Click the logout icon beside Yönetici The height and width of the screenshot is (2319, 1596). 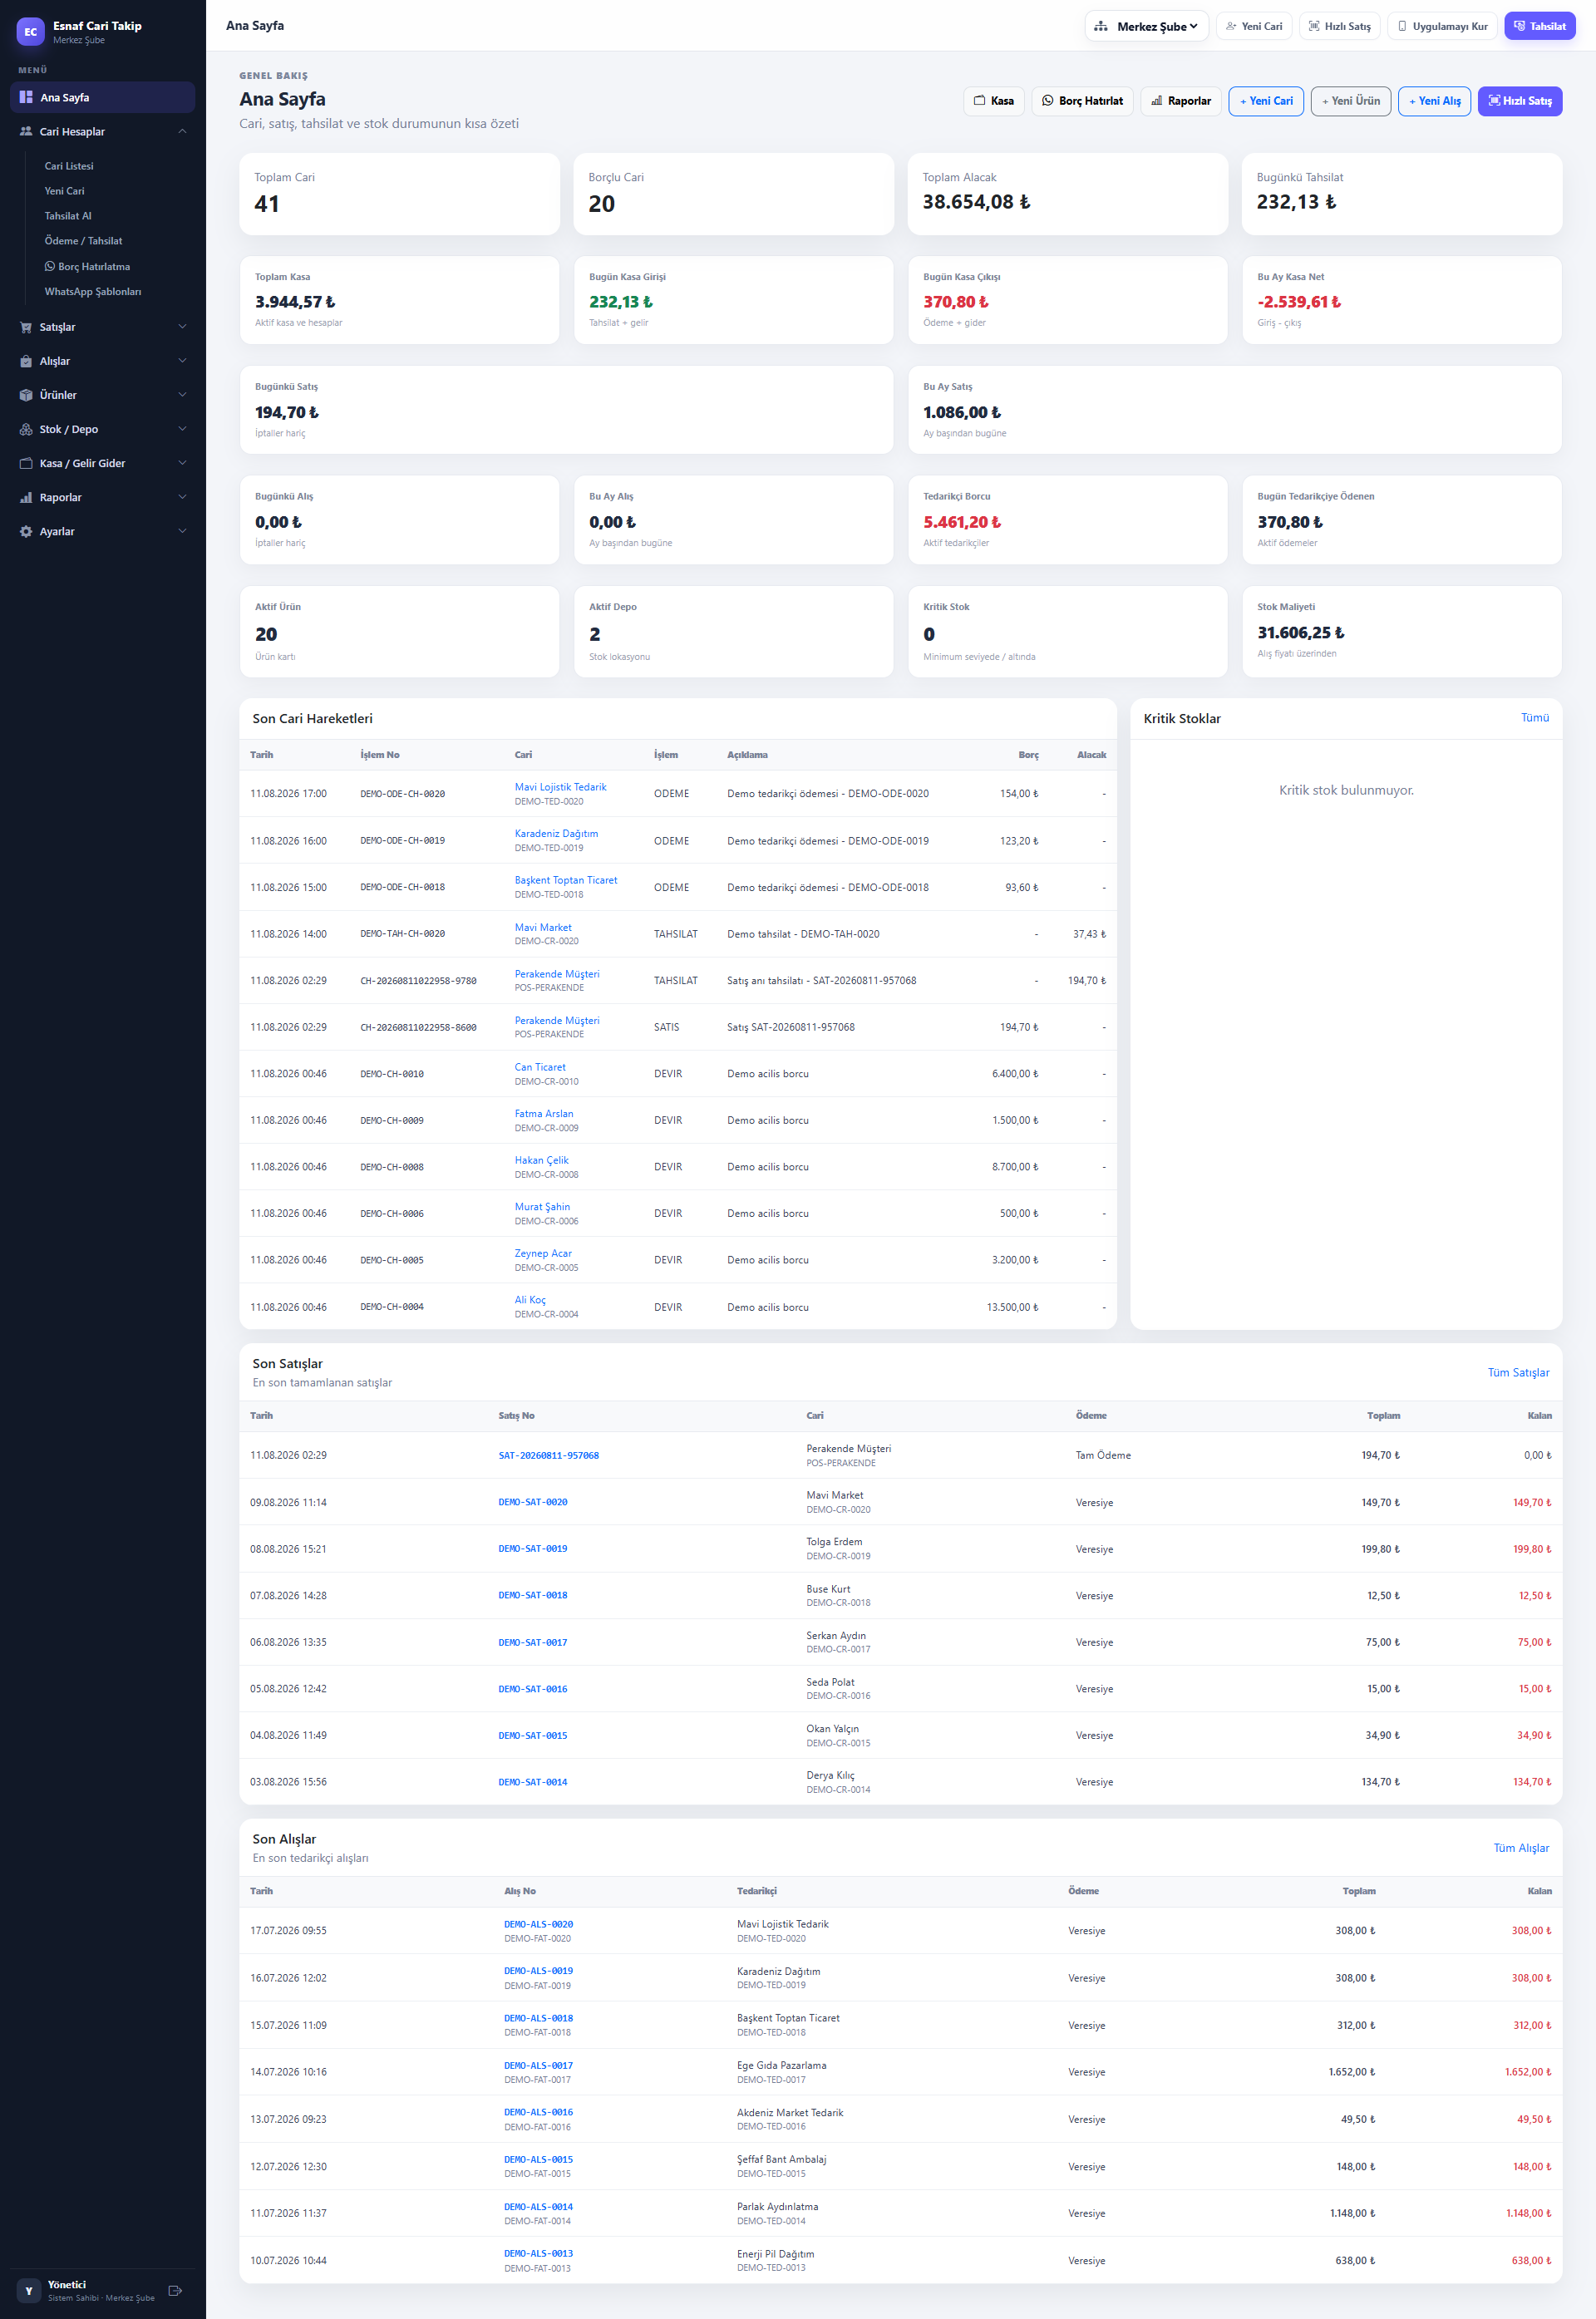click(x=175, y=2290)
